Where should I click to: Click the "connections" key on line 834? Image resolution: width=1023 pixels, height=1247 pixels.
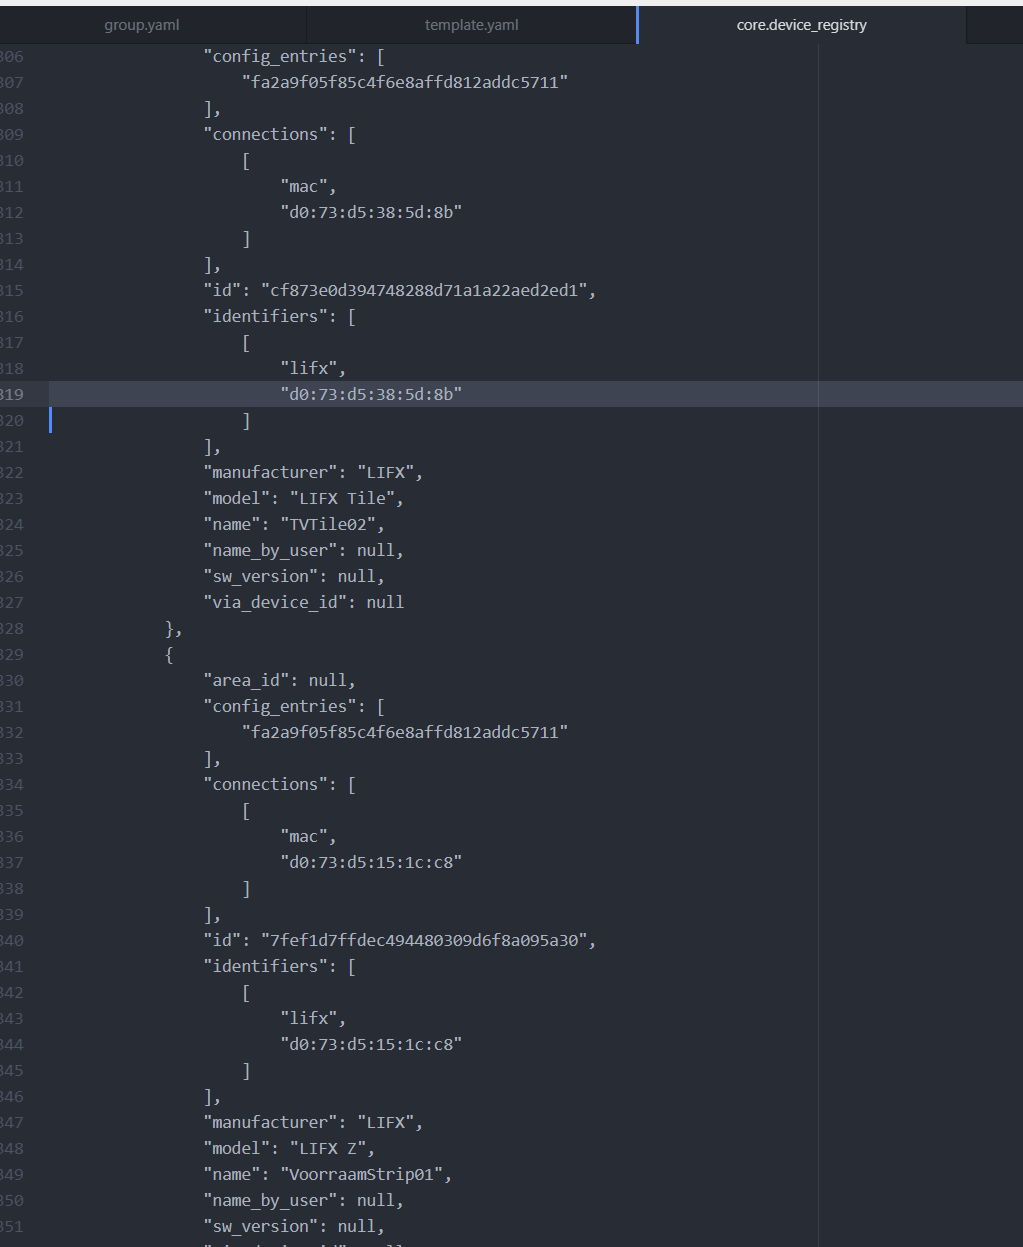click(266, 784)
